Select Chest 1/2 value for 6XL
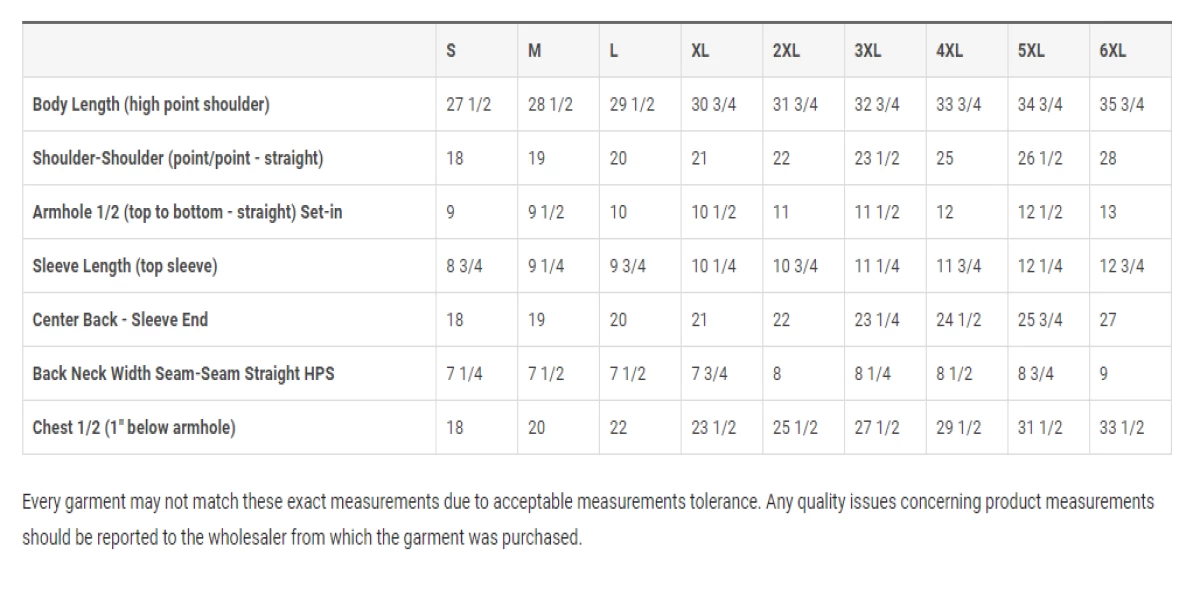This screenshot has height=600, width=1200. coord(1121,428)
